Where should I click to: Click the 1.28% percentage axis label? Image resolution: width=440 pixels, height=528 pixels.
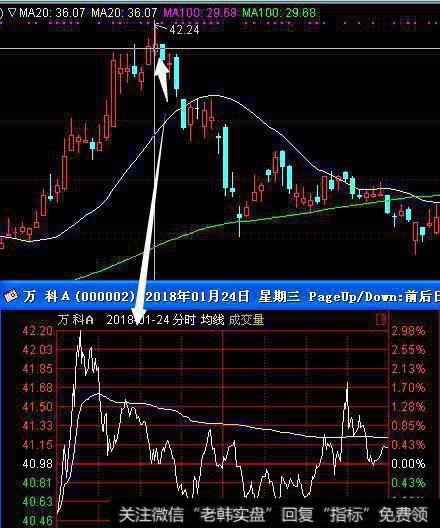tap(408, 407)
